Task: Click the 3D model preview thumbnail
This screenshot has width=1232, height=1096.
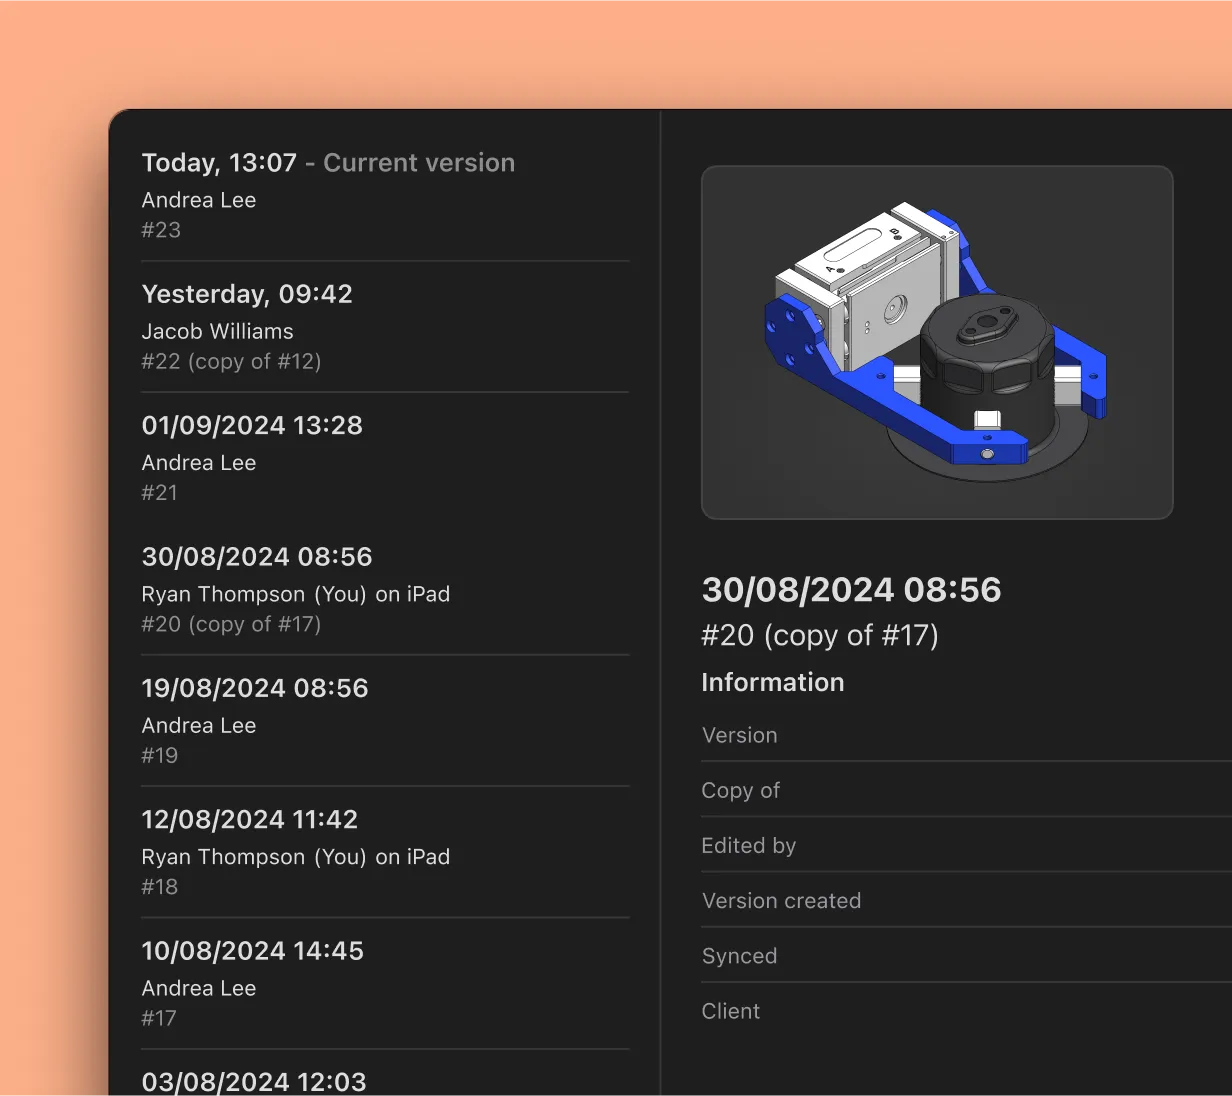Action: tap(937, 342)
